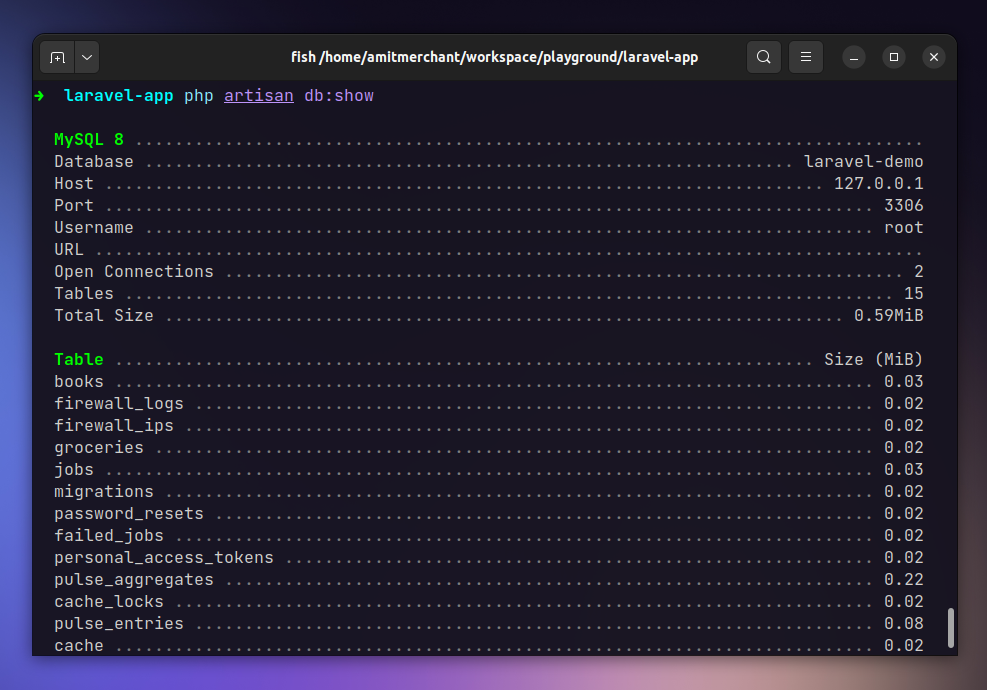This screenshot has width=987, height=690.
Task: Click the 'Size (MiB)' column header
Action: tap(874, 359)
